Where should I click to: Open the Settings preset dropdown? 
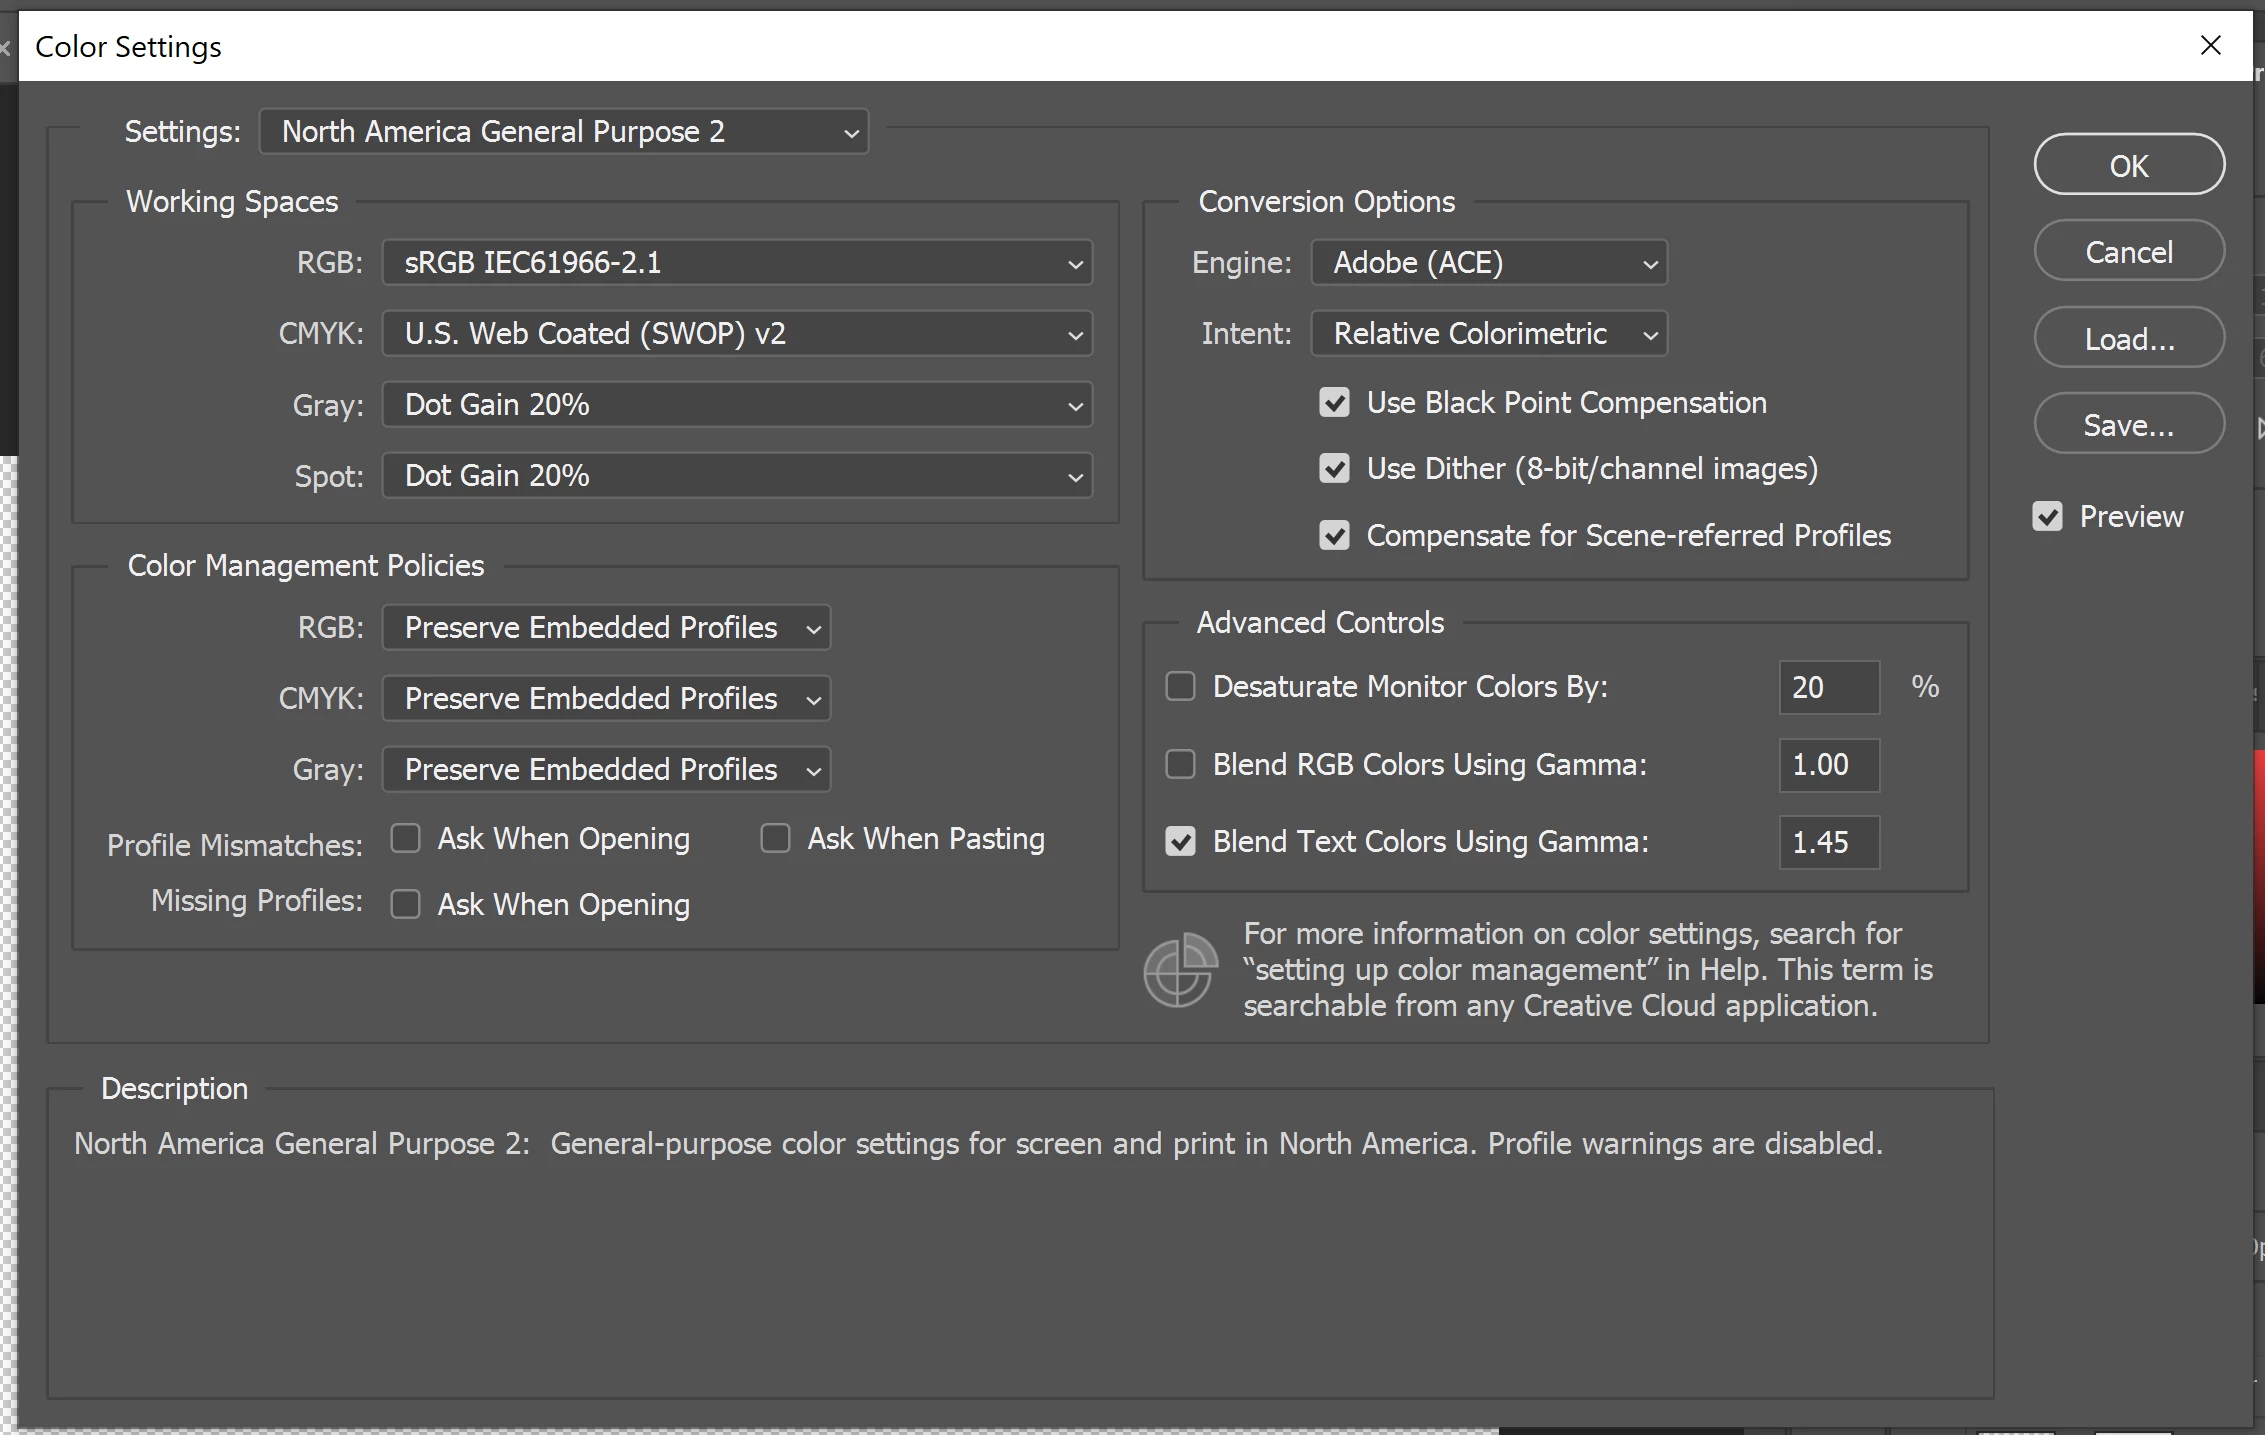click(564, 132)
